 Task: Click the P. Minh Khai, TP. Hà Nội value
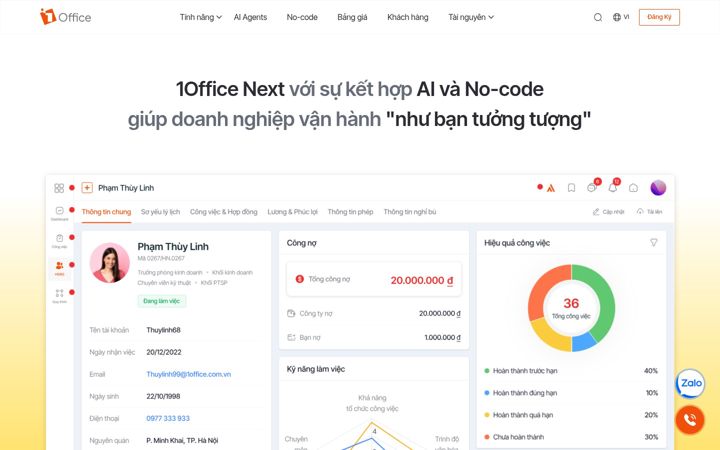click(x=182, y=440)
